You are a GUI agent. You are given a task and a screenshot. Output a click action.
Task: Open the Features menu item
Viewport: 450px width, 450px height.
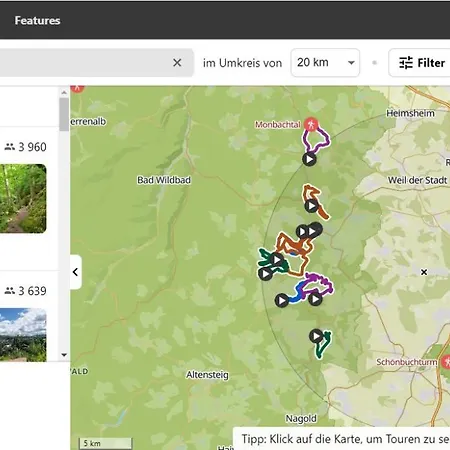point(37,20)
